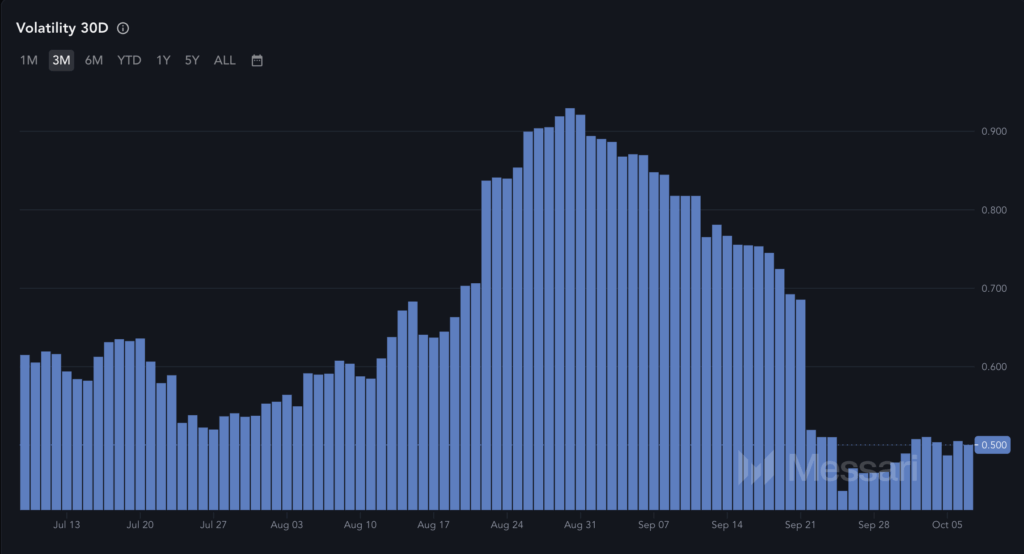The width and height of the screenshot is (1024, 554).
Task: Click the Sep 21 x-axis label
Action: [x=801, y=524]
